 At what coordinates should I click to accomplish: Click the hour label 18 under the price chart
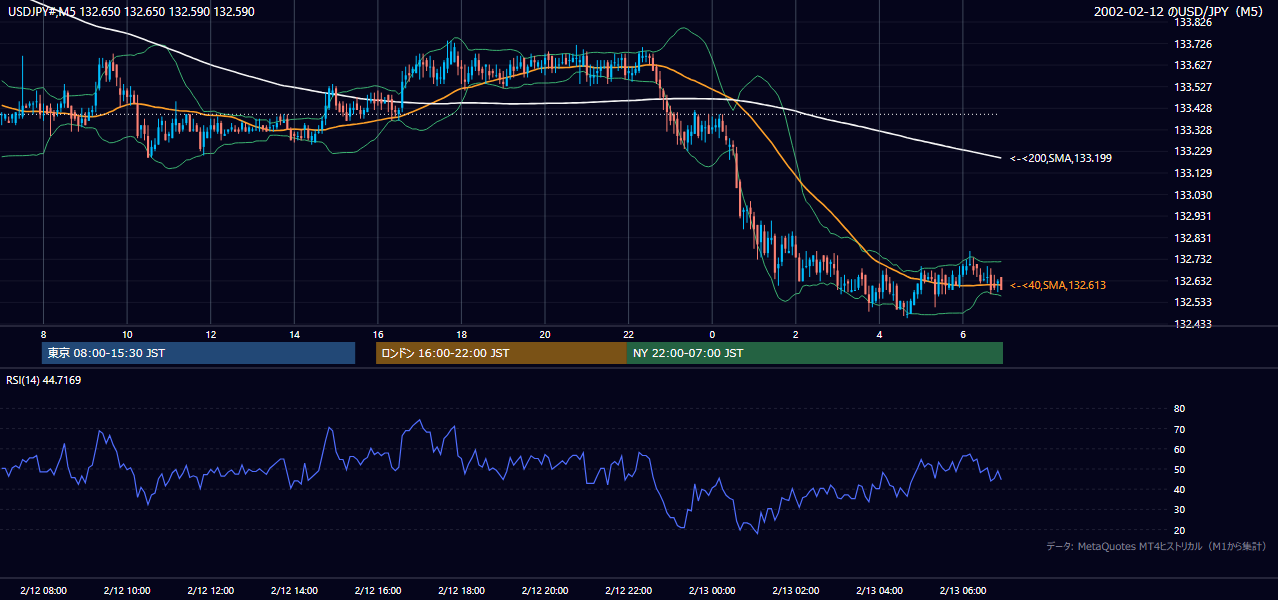pos(461,334)
